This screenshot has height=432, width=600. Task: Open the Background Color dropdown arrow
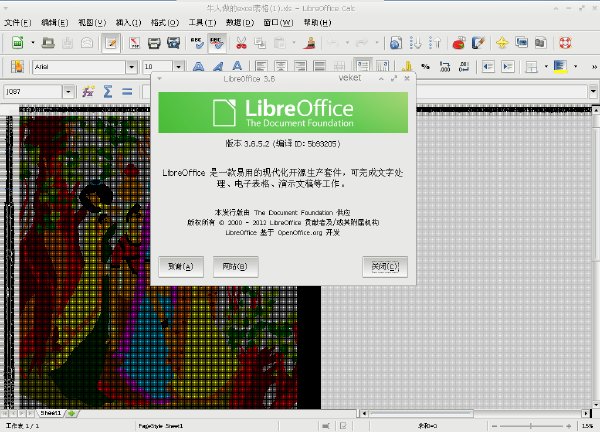(x=576, y=67)
